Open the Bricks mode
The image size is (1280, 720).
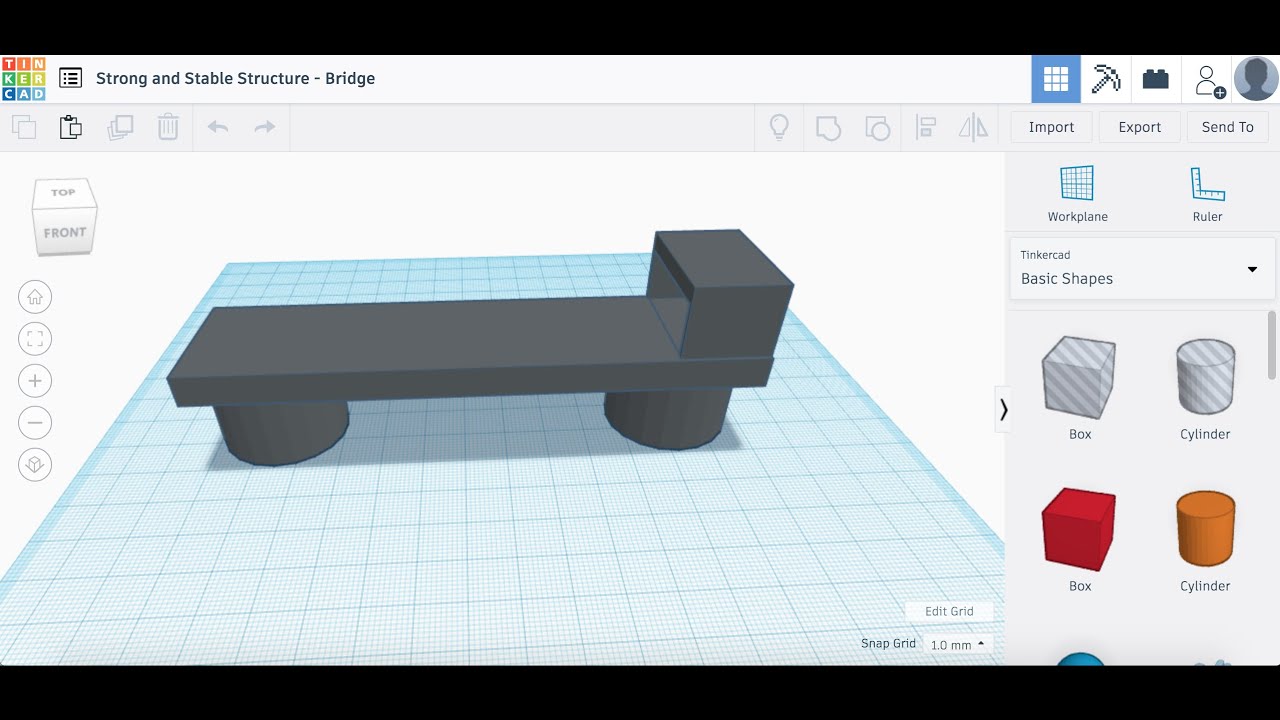pyautogui.click(x=1156, y=79)
